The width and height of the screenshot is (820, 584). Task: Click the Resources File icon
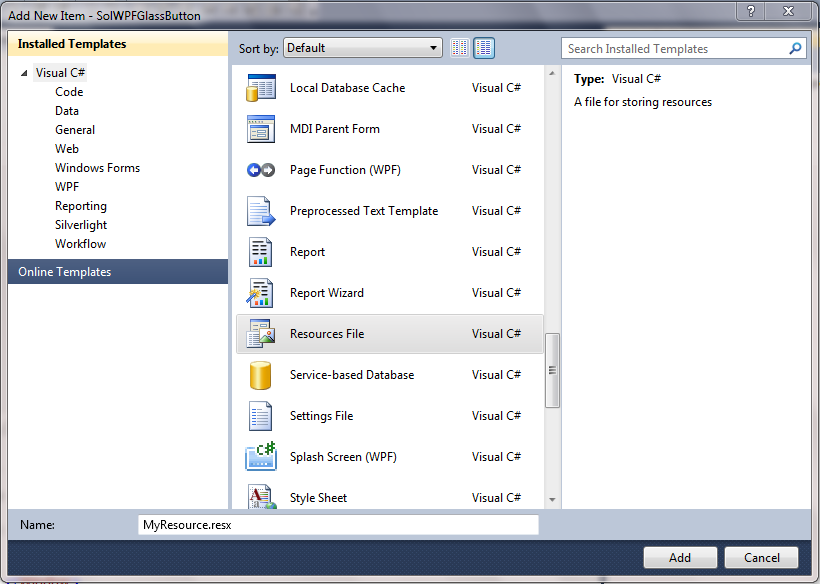click(260, 334)
